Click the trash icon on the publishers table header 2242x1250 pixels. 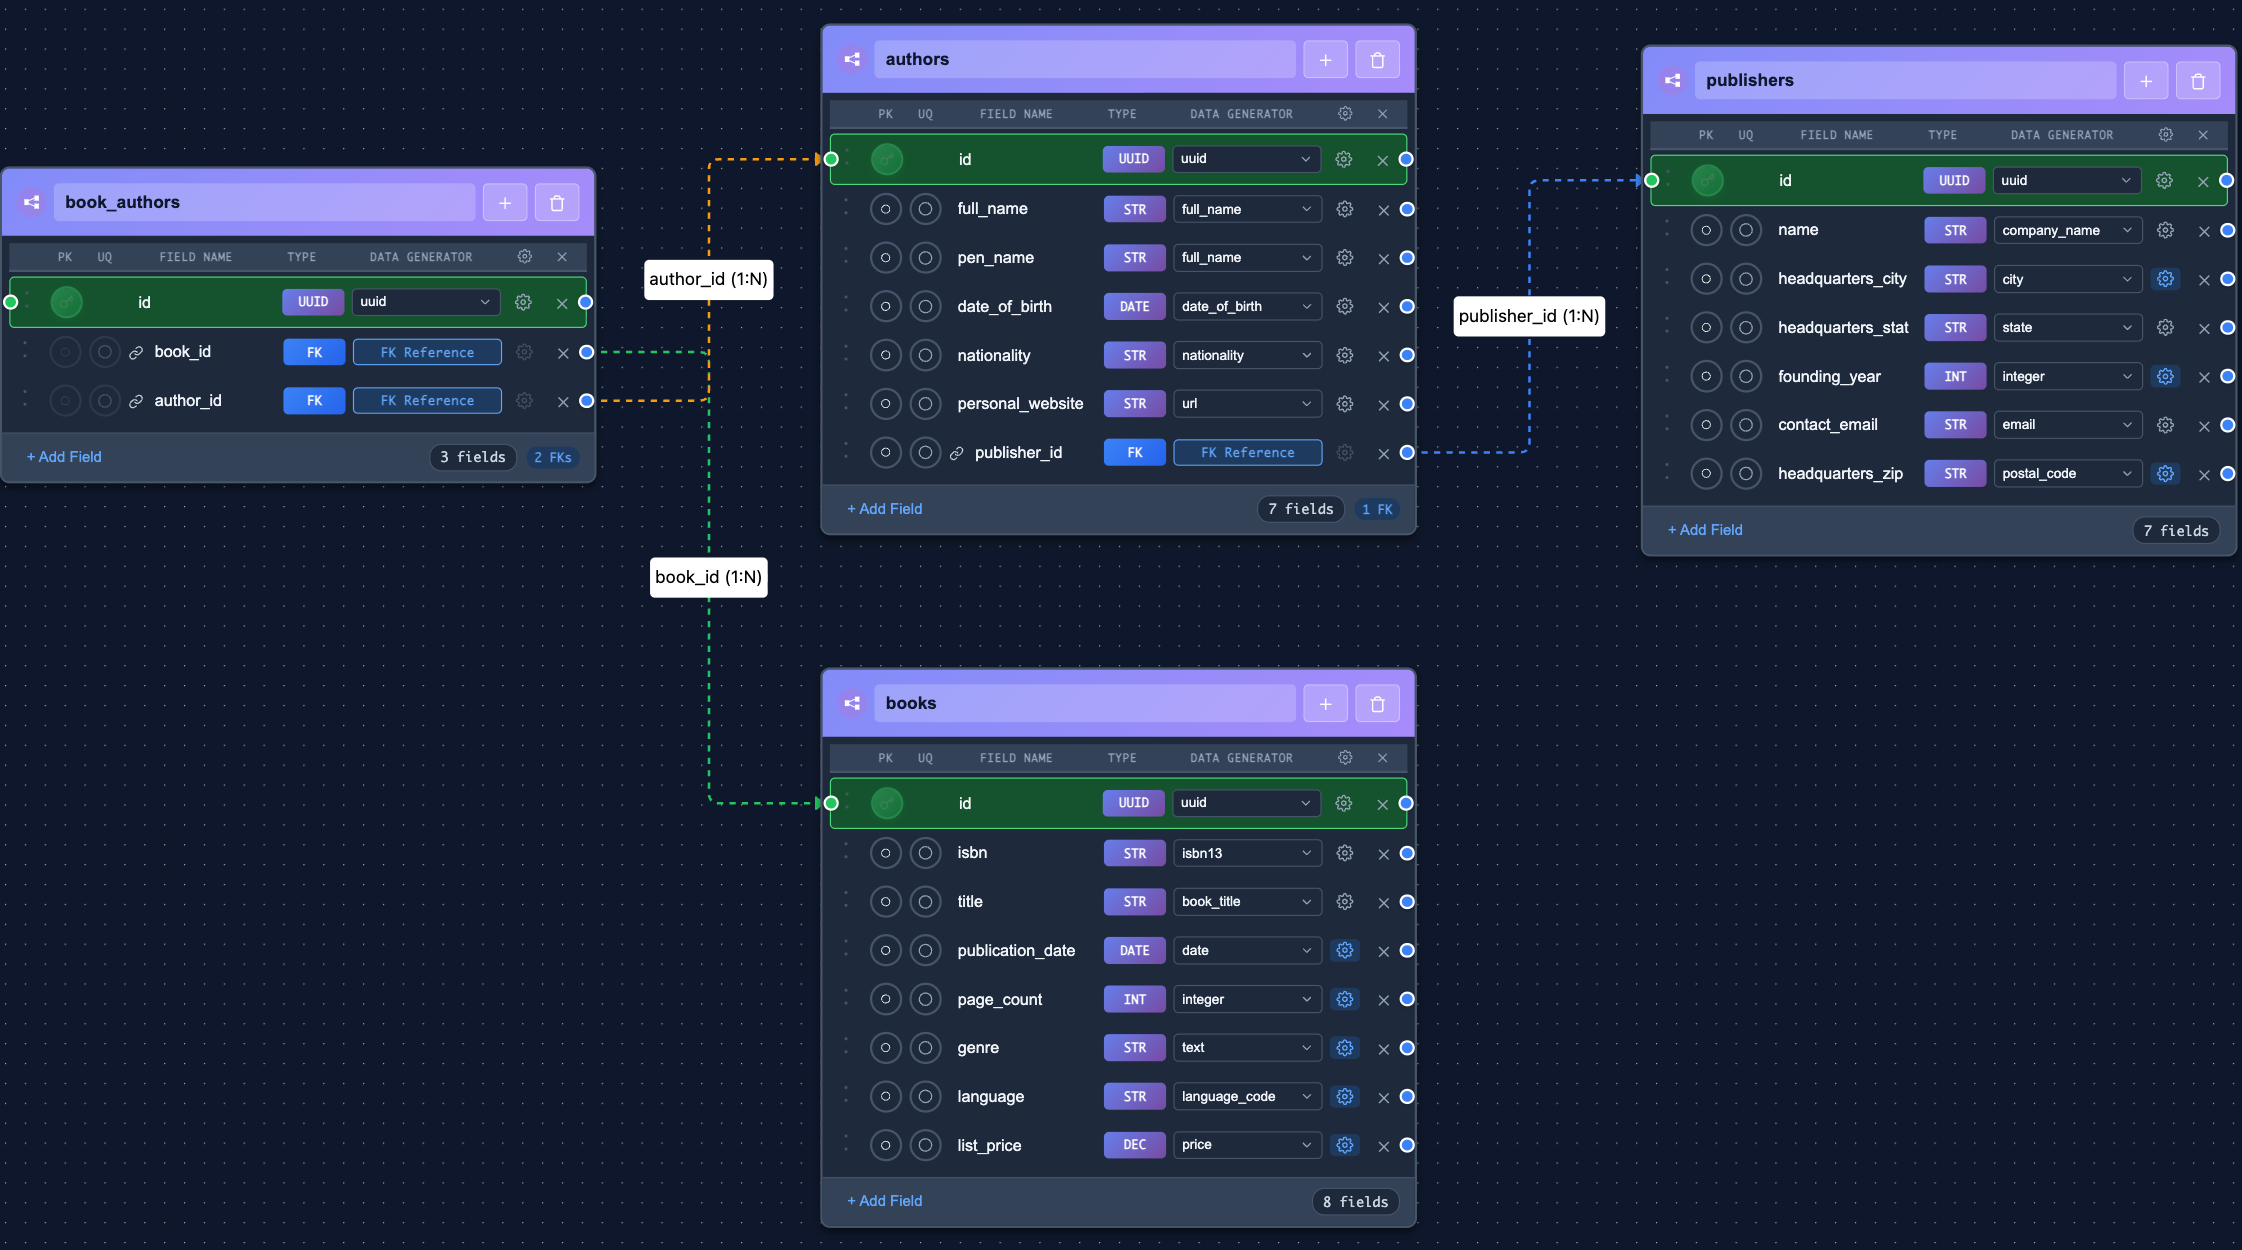[2198, 80]
